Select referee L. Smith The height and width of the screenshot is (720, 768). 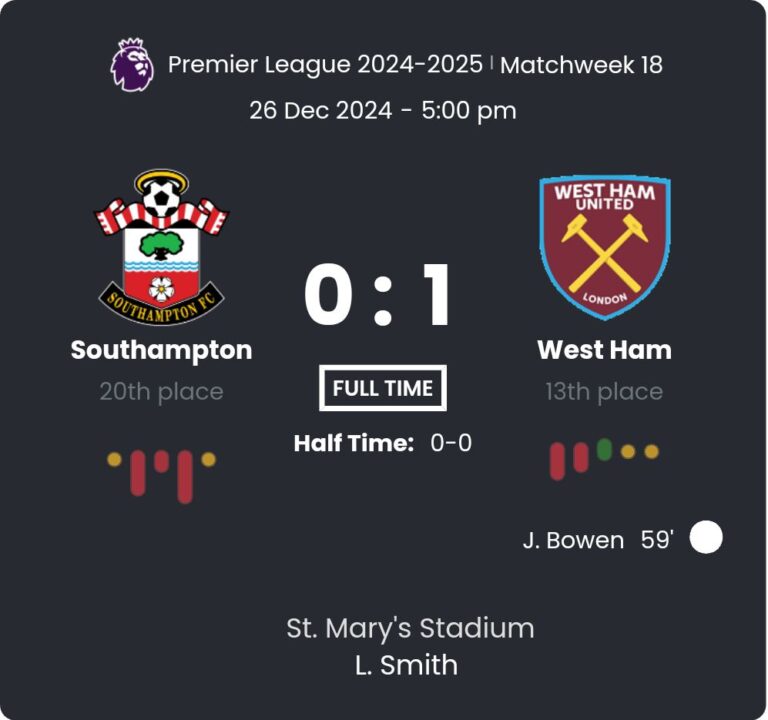(x=406, y=664)
